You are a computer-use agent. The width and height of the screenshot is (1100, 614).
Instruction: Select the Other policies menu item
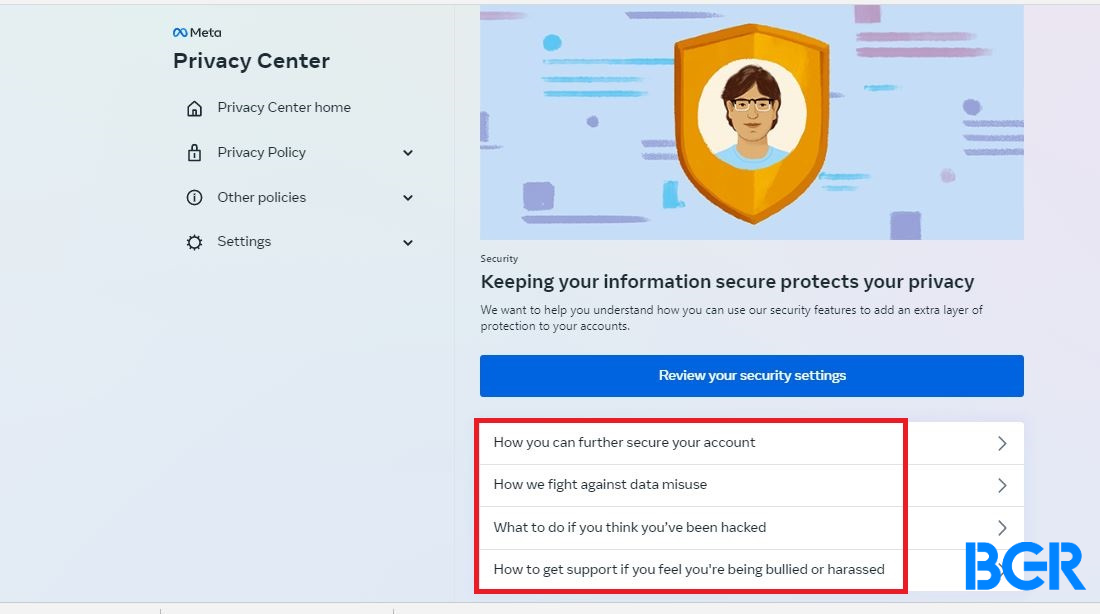pyautogui.click(x=261, y=197)
